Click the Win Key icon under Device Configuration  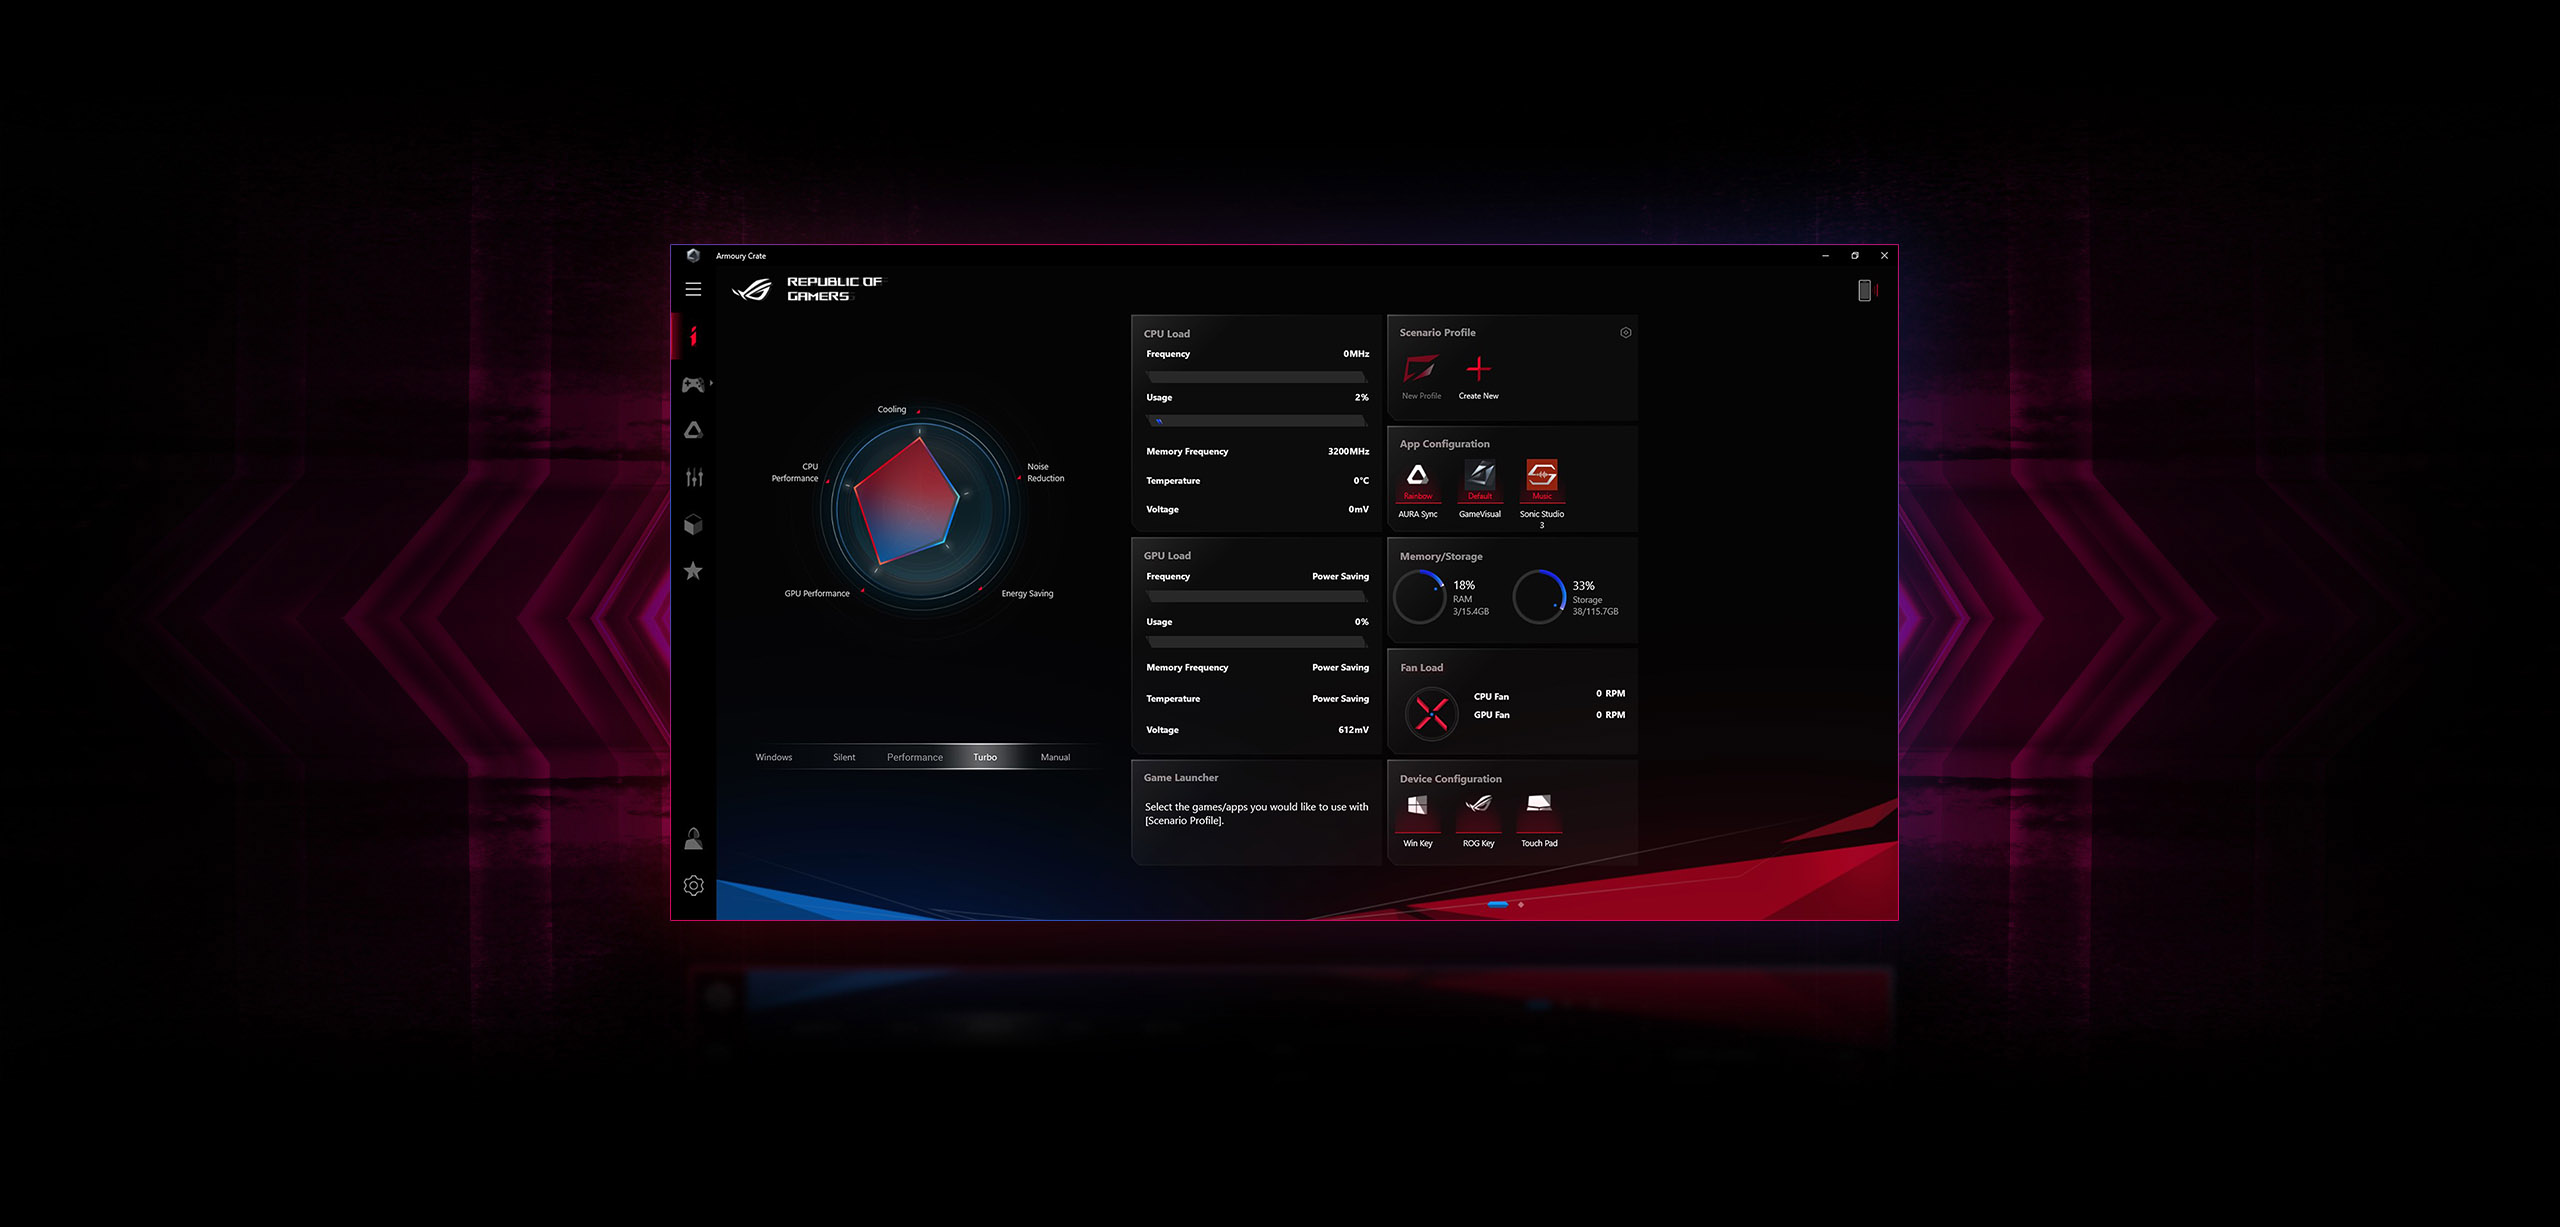1417,805
